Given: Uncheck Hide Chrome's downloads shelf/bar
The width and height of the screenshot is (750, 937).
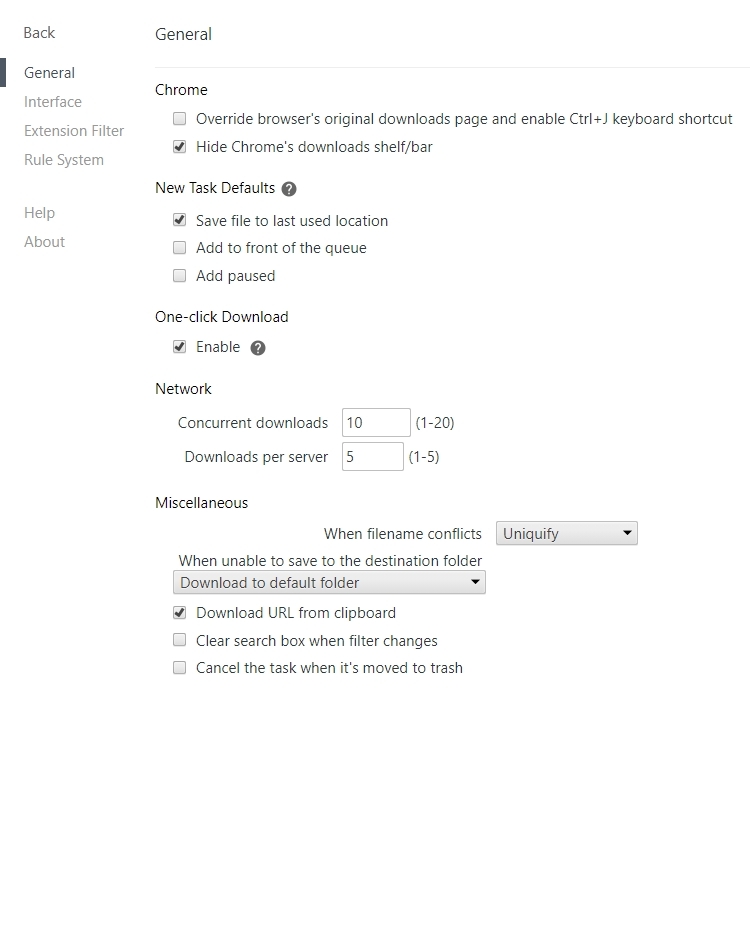Looking at the screenshot, I should (179, 146).
